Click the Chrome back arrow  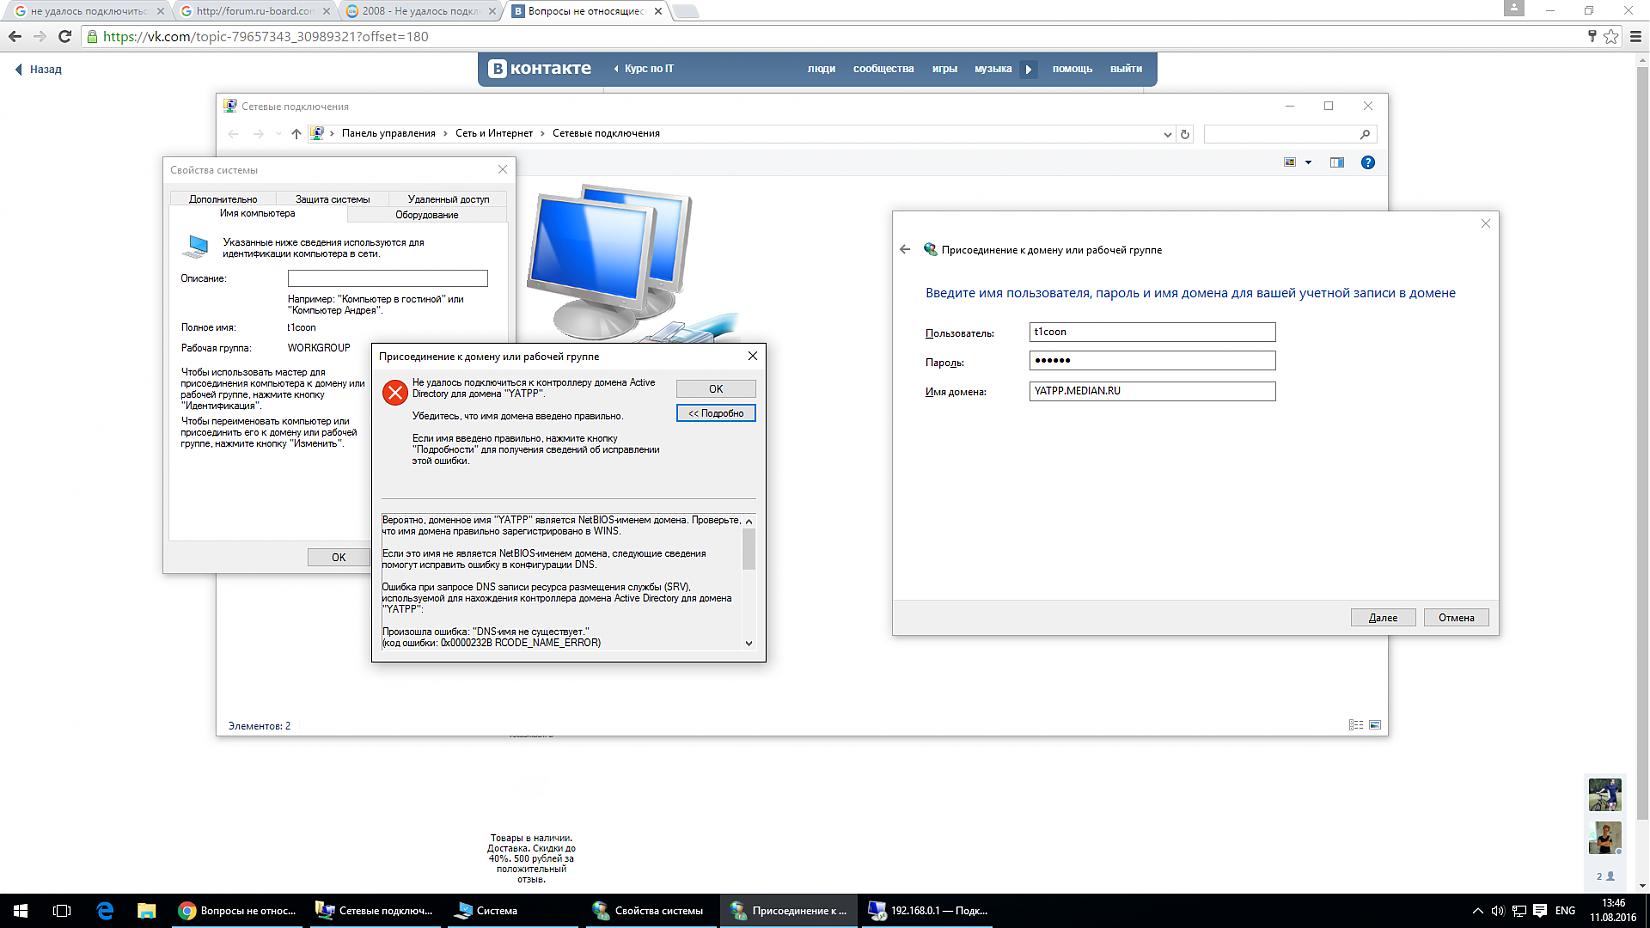(x=14, y=36)
